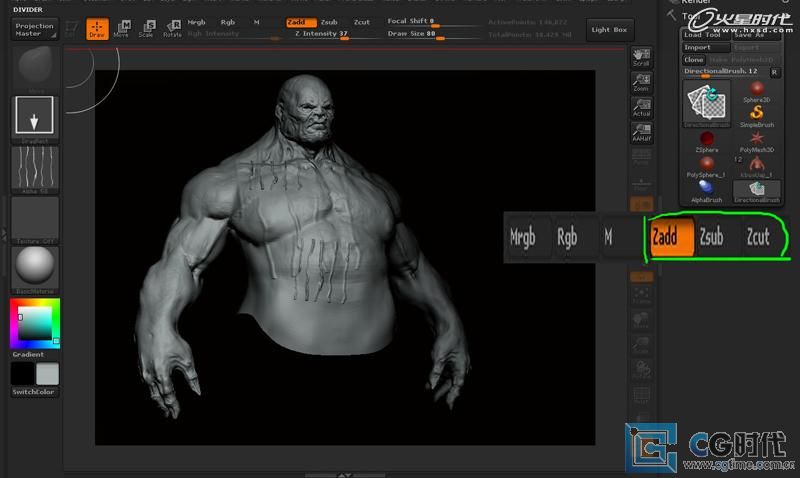Toggle small Zcut in top shelf

pos(362,22)
